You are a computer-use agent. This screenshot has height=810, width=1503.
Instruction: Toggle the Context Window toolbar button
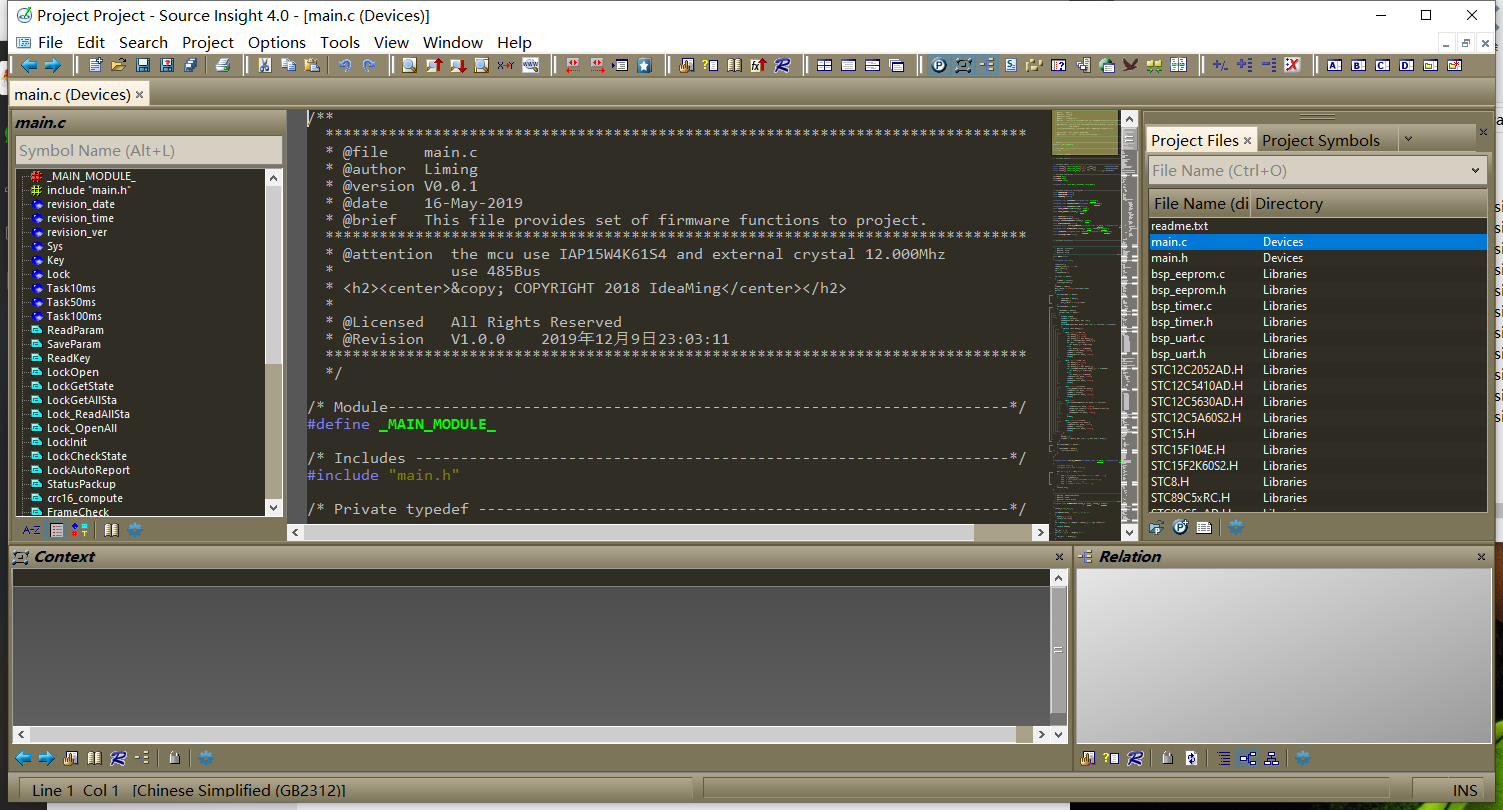tap(963, 66)
